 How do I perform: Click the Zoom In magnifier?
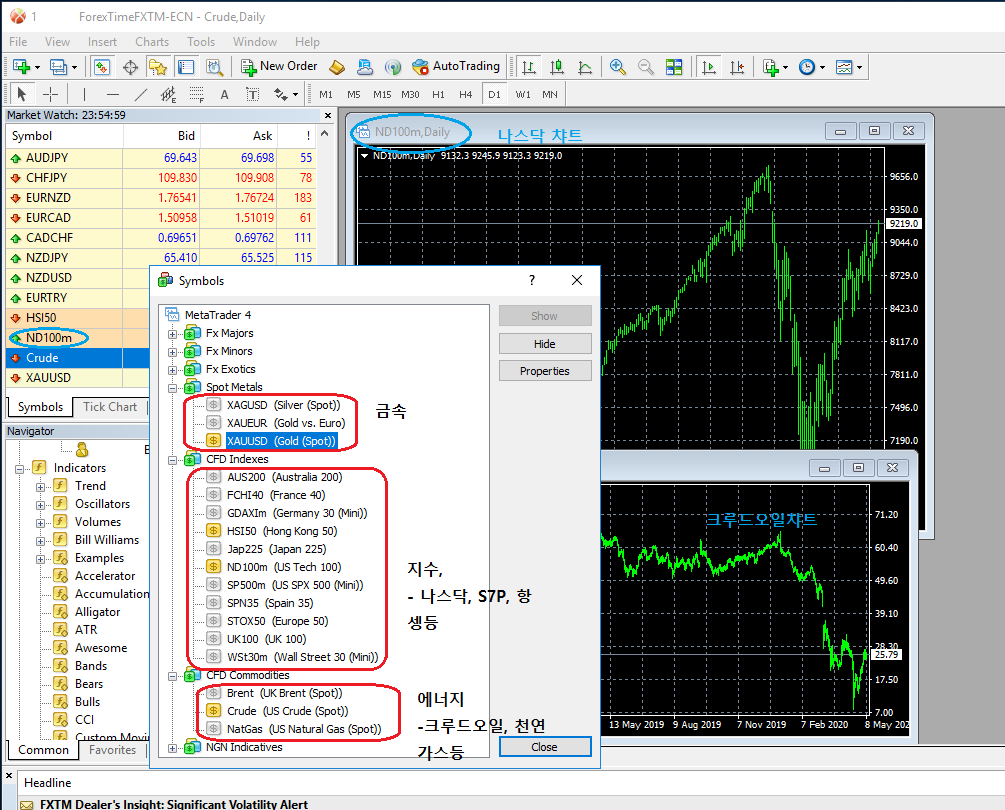click(618, 67)
